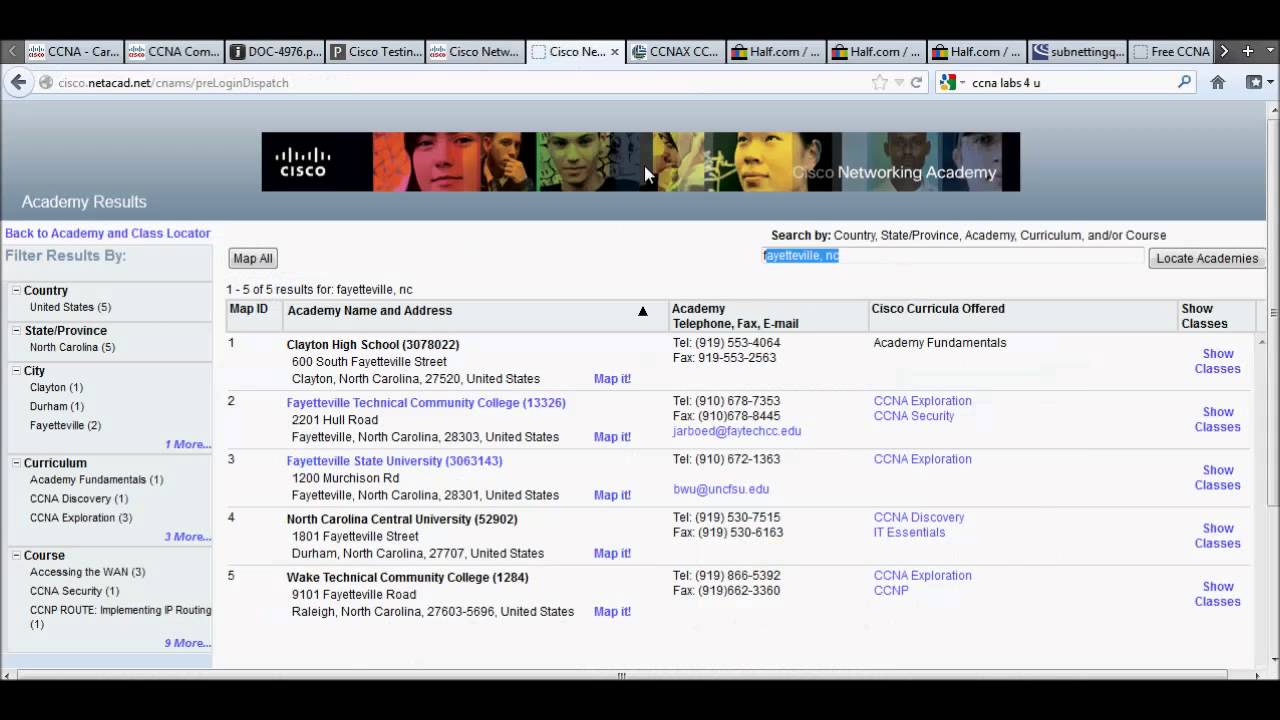The image size is (1280, 720).
Task: Collapse the Curriculum filter section
Action: (16, 463)
